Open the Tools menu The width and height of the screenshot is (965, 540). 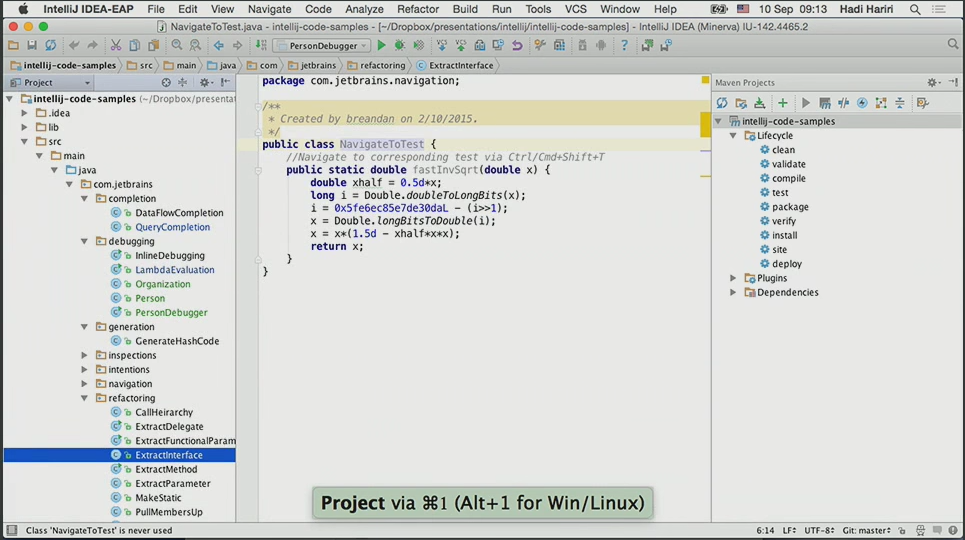click(x=538, y=9)
